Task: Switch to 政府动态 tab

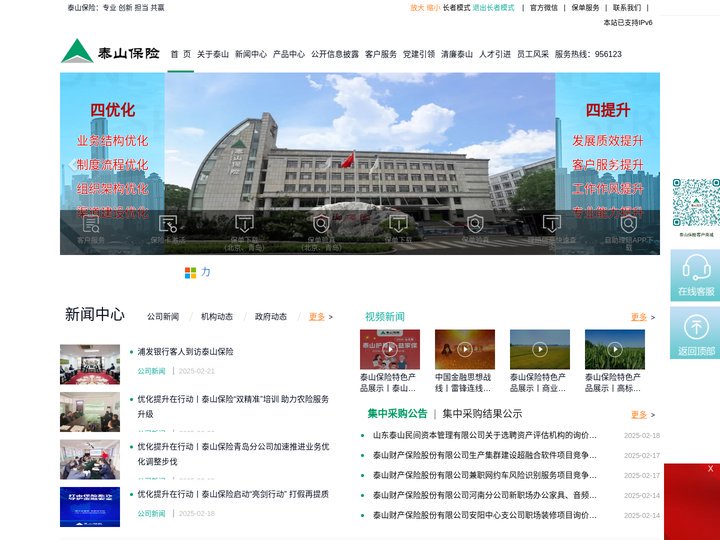Action: tap(271, 317)
